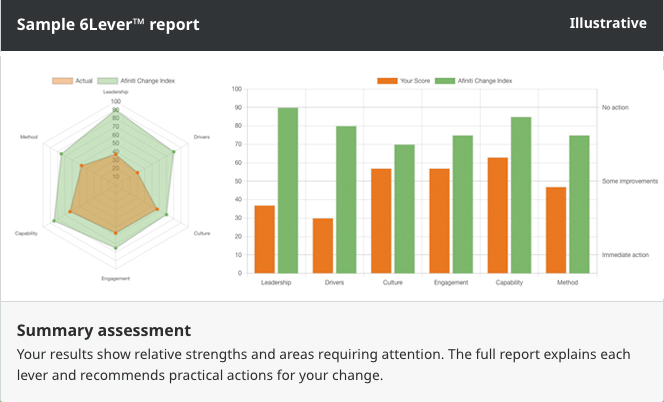The image size is (664, 402).
Task: Click the orange Capability bar in bar chart
Action: click(x=498, y=216)
